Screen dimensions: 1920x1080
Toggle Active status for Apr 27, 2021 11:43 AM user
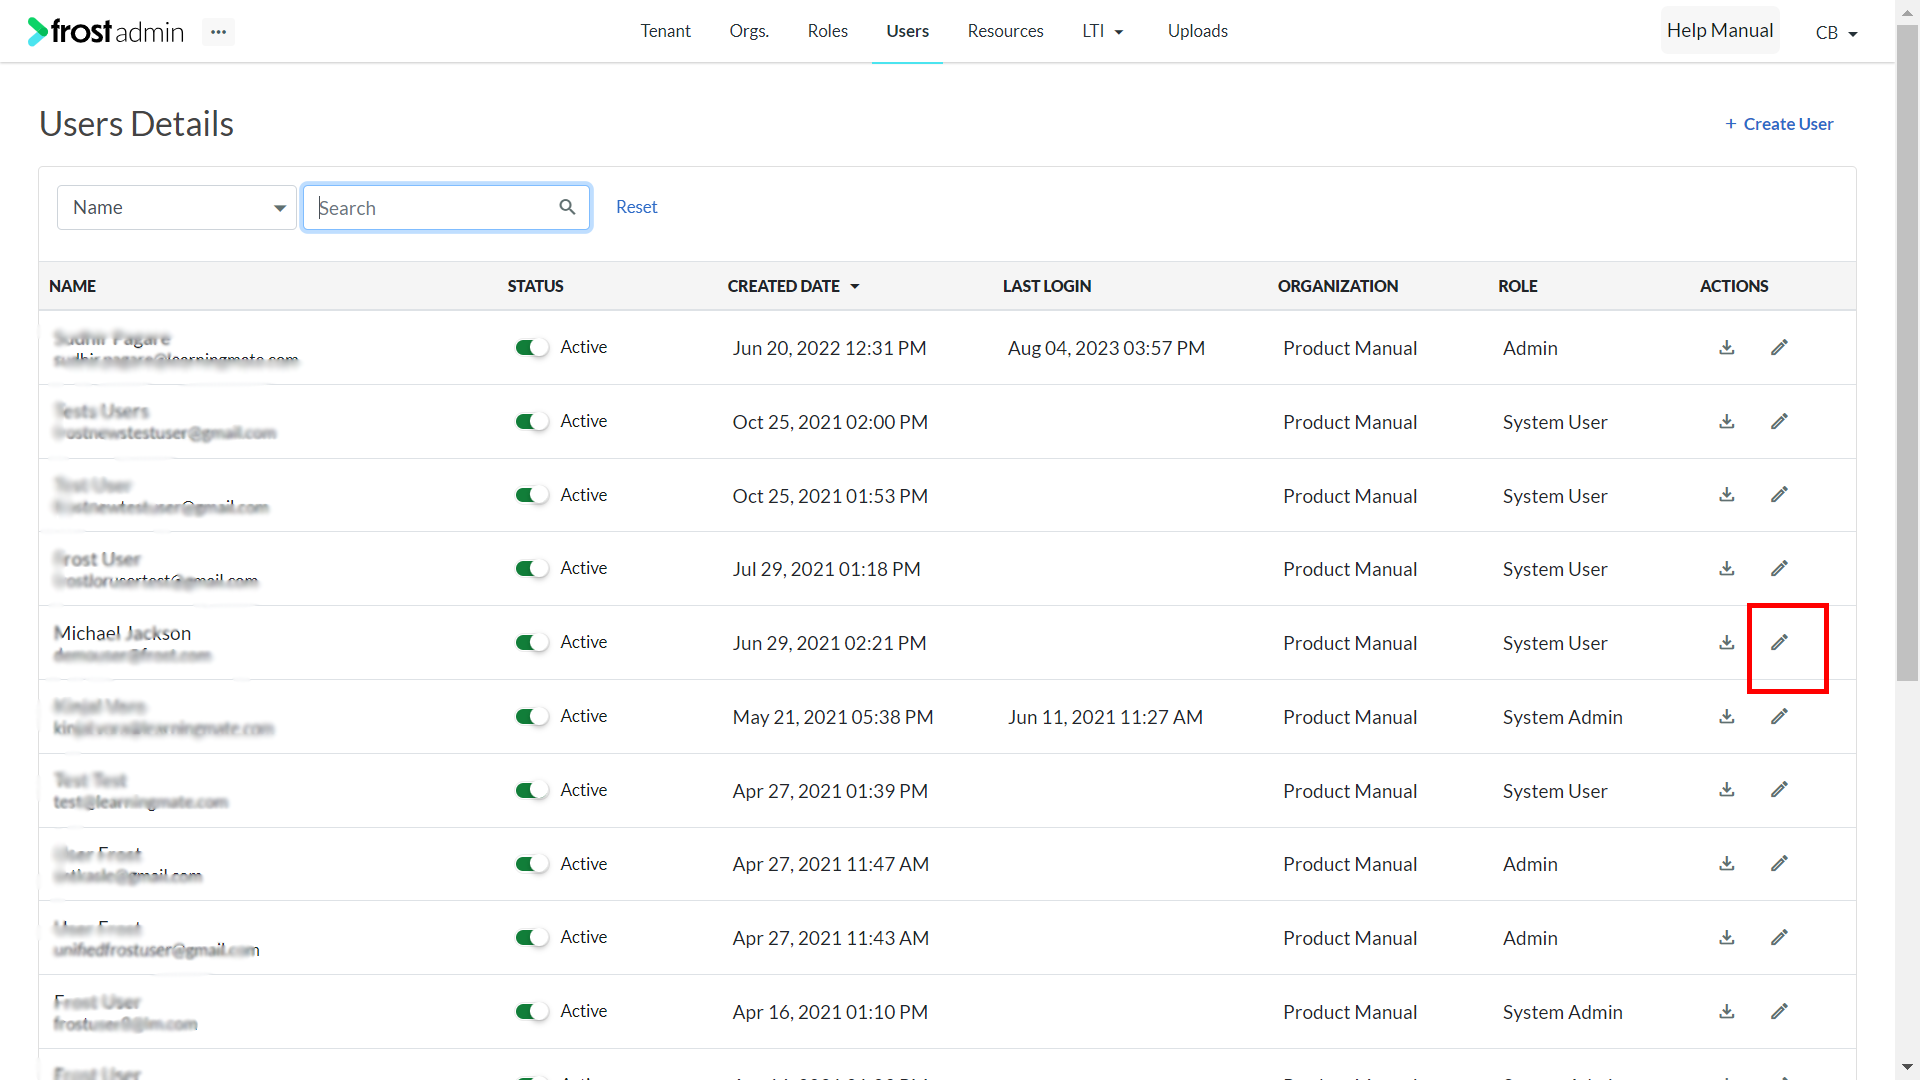pos(532,938)
